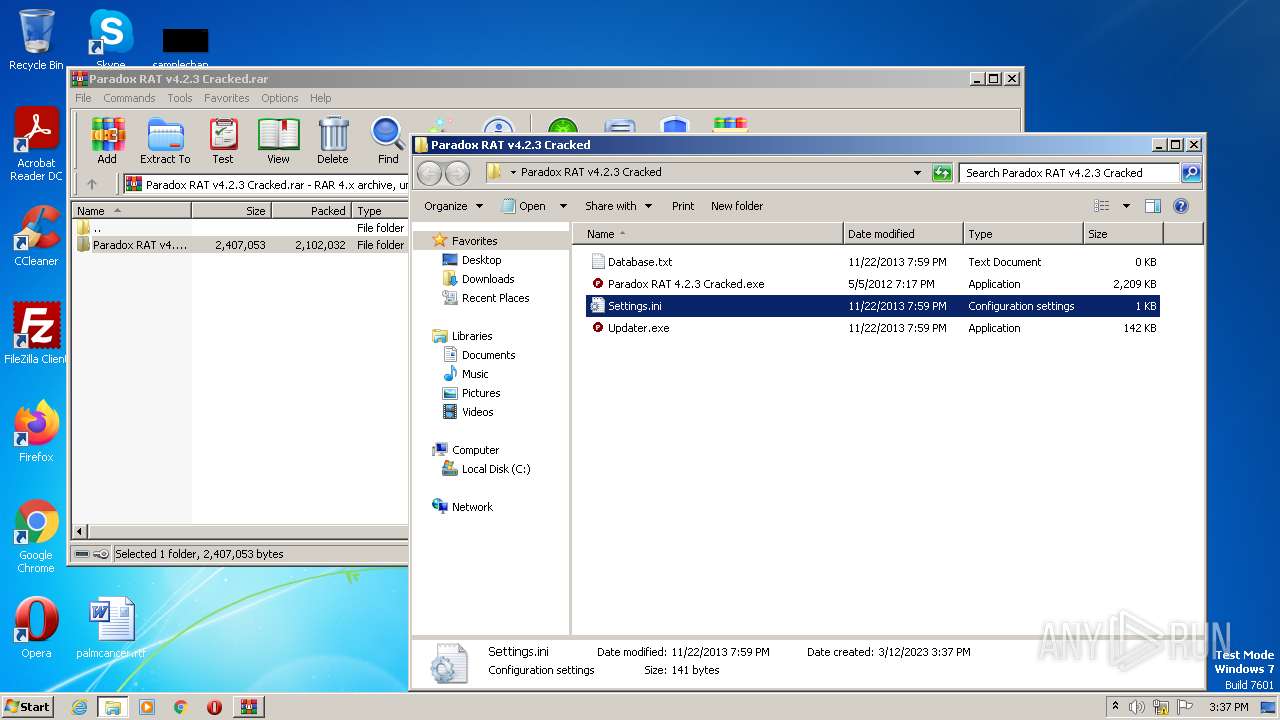Sort by the Date modified column header
The width and height of the screenshot is (1280, 720).
click(903, 234)
